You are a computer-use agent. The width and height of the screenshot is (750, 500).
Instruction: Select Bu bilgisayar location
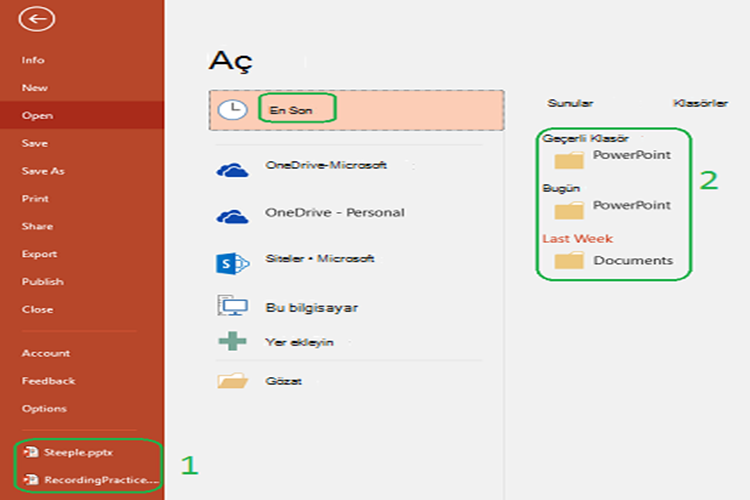(x=312, y=307)
